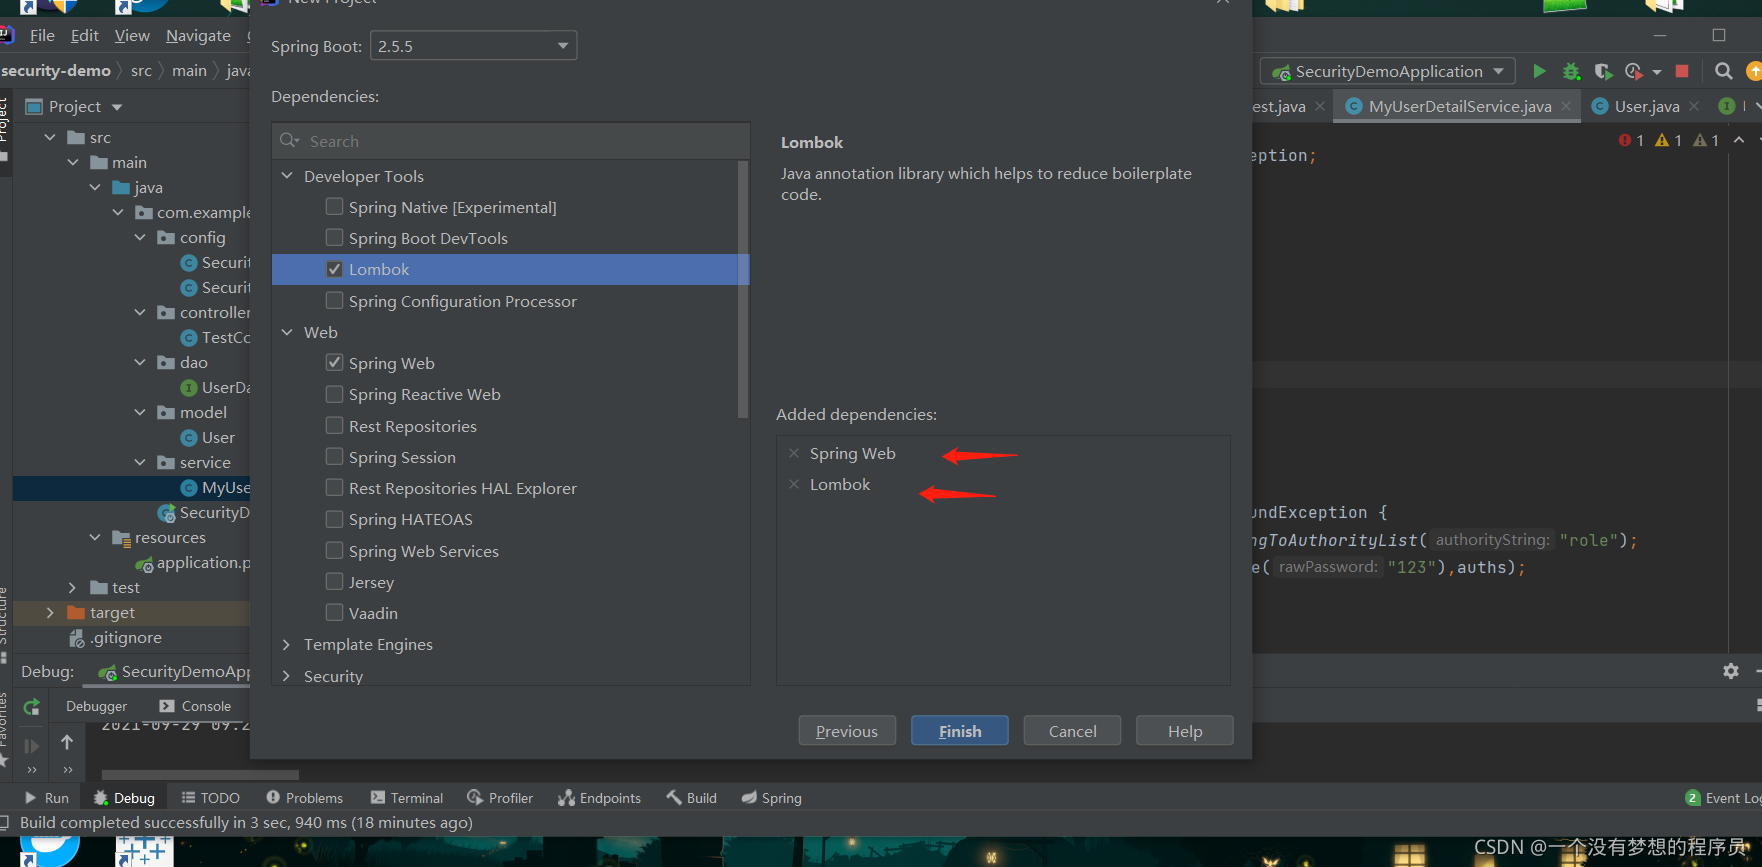Check Spring HATEOAS checkbox

(x=334, y=519)
